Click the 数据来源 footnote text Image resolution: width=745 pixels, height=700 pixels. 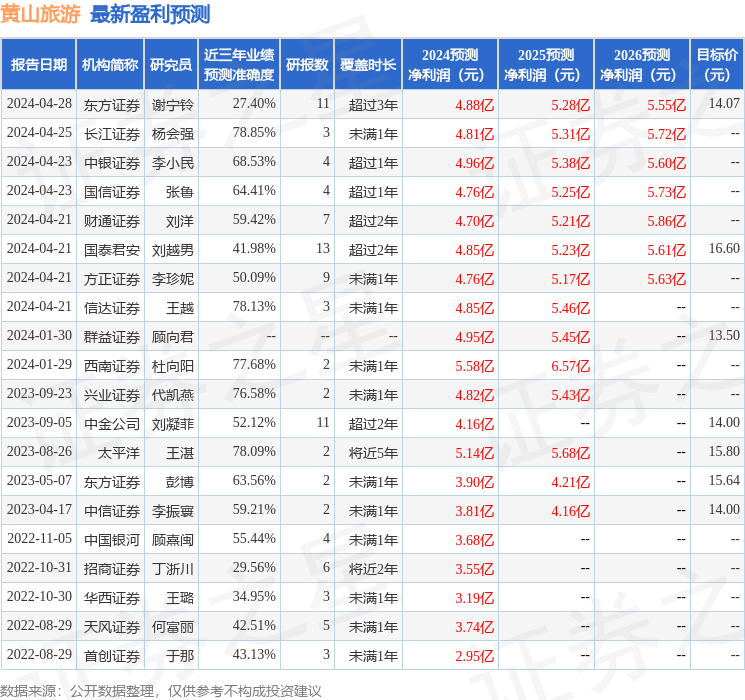coord(160,690)
